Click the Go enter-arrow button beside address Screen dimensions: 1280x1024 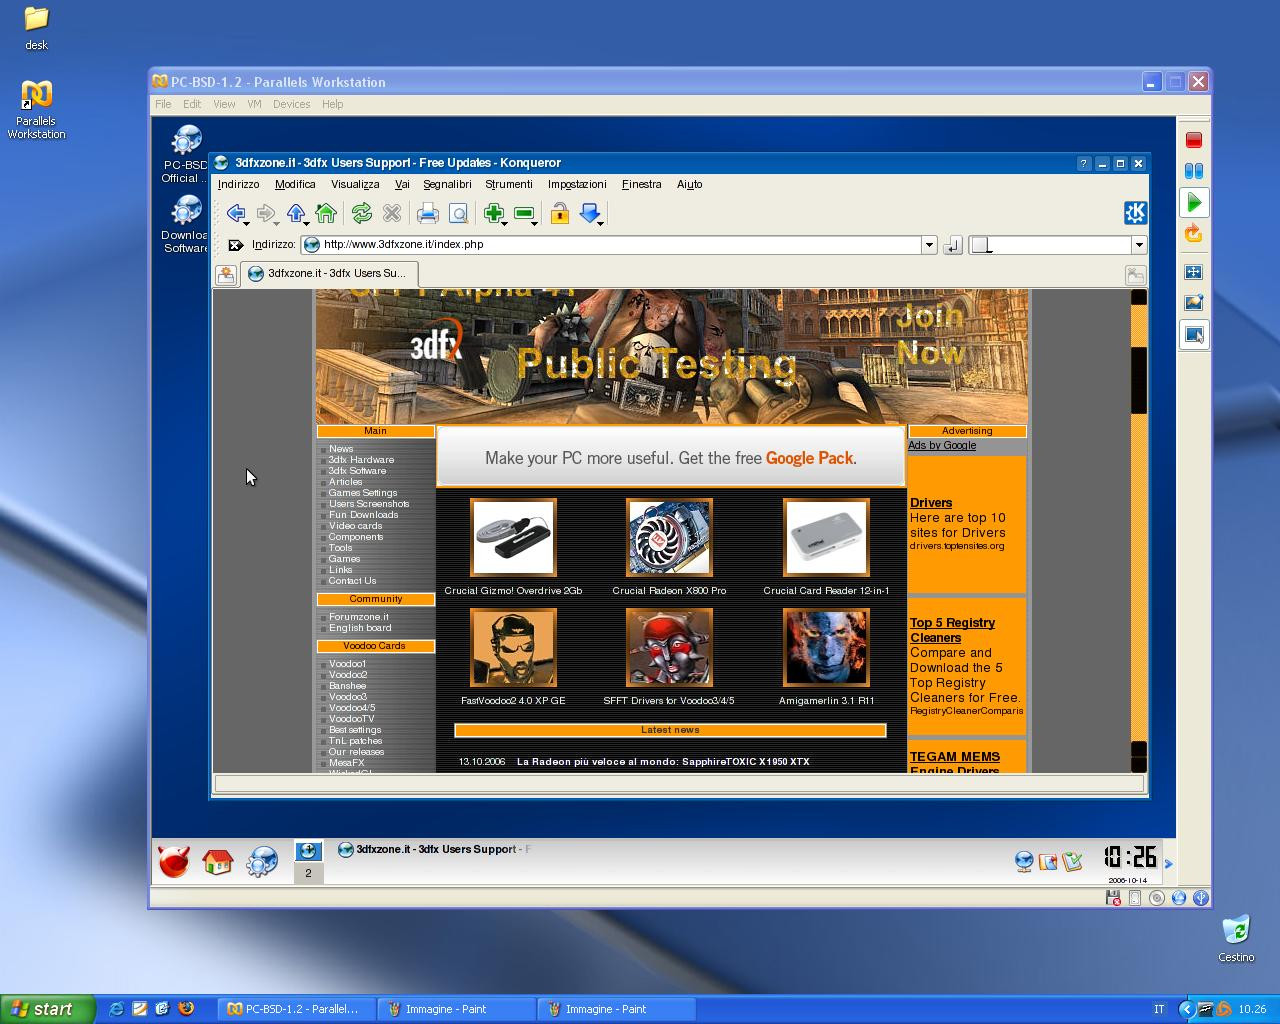[952, 245]
